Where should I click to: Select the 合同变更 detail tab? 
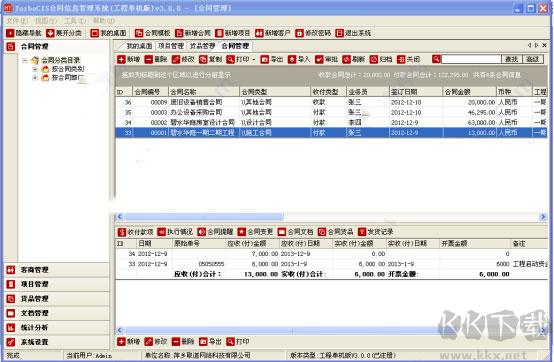255,232
